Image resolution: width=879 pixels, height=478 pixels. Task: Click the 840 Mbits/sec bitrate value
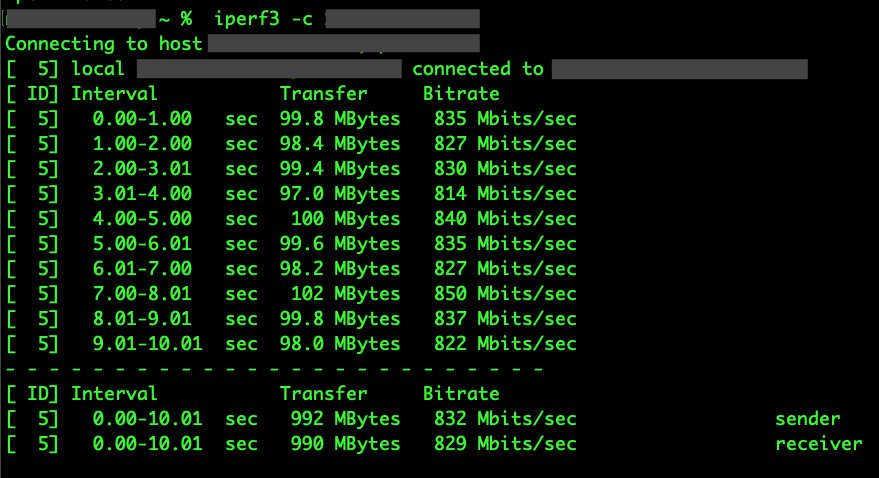click(505, 219)
